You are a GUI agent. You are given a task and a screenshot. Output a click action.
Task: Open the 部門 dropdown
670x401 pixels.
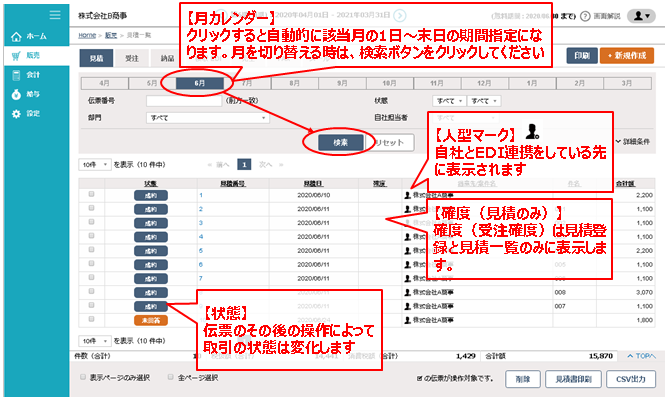point(208,118)
